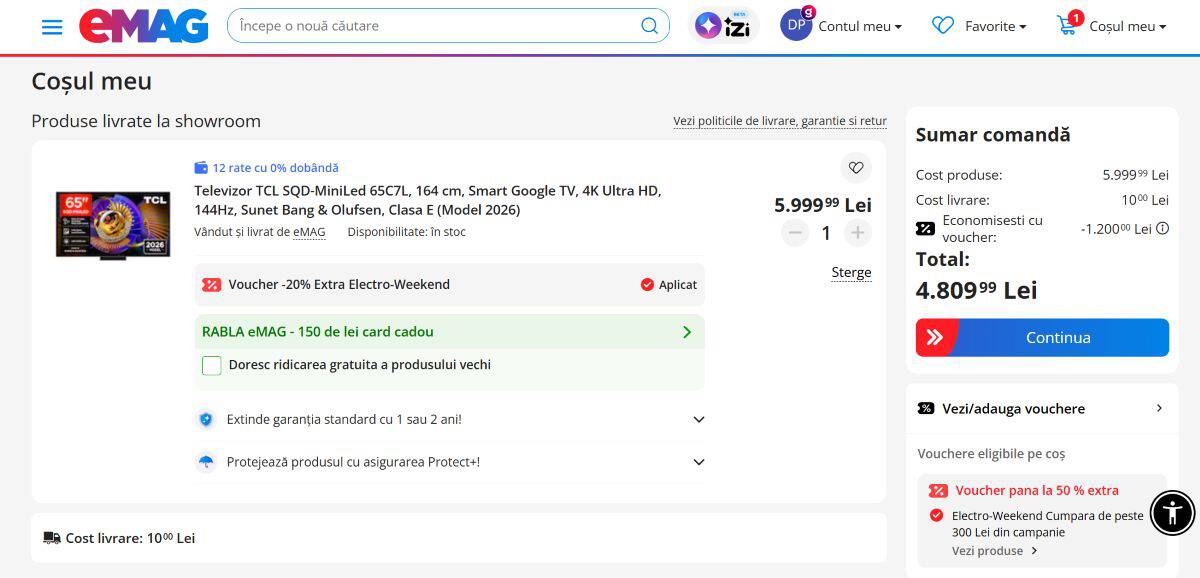The height and width of the screenshot is (578, 1200).
Task: Open the accessibility widget icon
Action: pyautogui.click(x=1172, y=514)
